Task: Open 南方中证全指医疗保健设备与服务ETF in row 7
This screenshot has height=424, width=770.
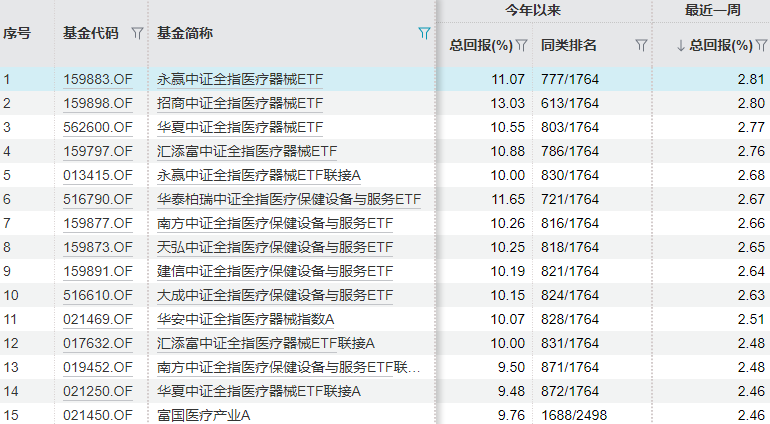Action: (x=275, y=223)
